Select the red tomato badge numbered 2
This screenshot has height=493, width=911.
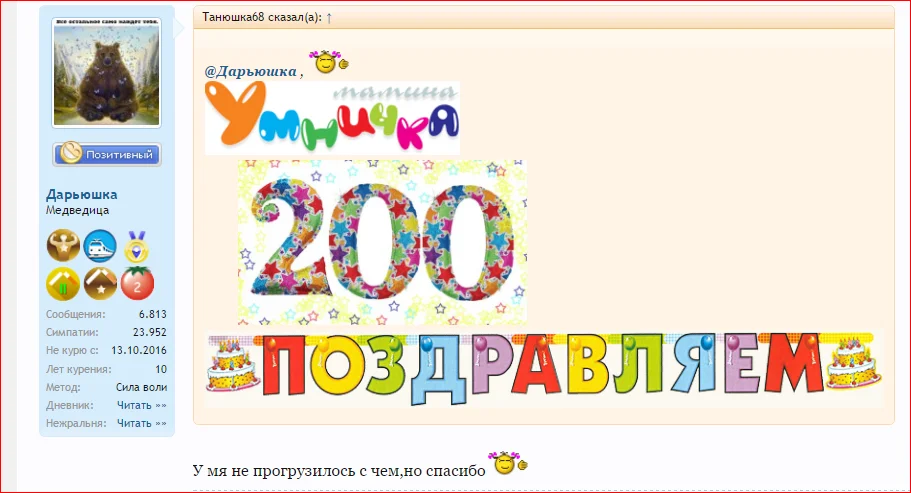tap(137, 283)
